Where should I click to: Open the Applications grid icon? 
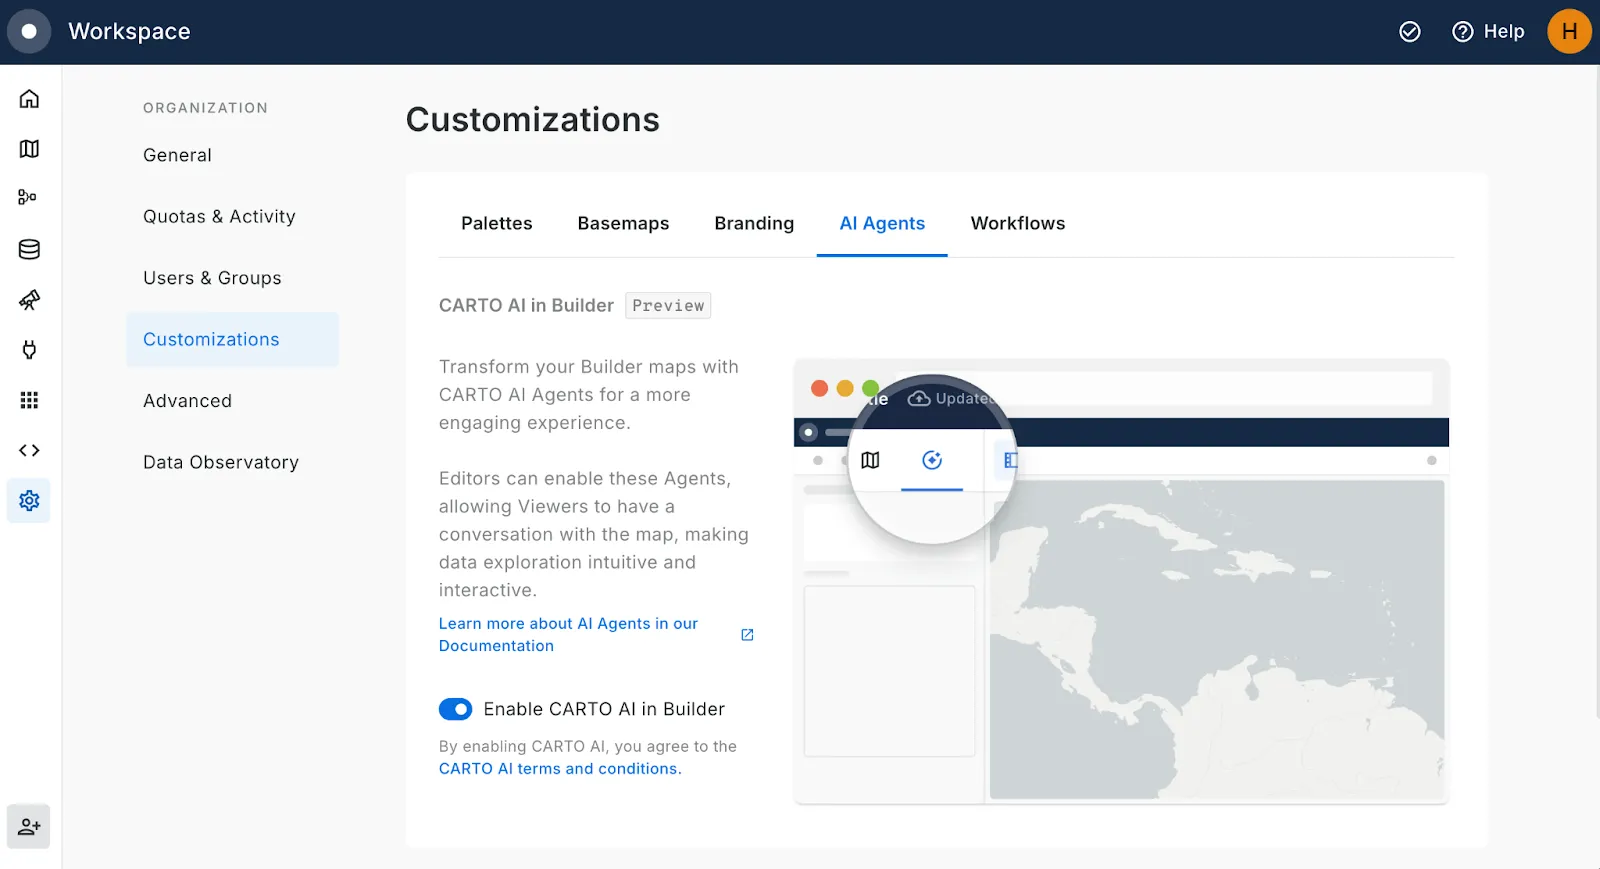coord(29,400)
